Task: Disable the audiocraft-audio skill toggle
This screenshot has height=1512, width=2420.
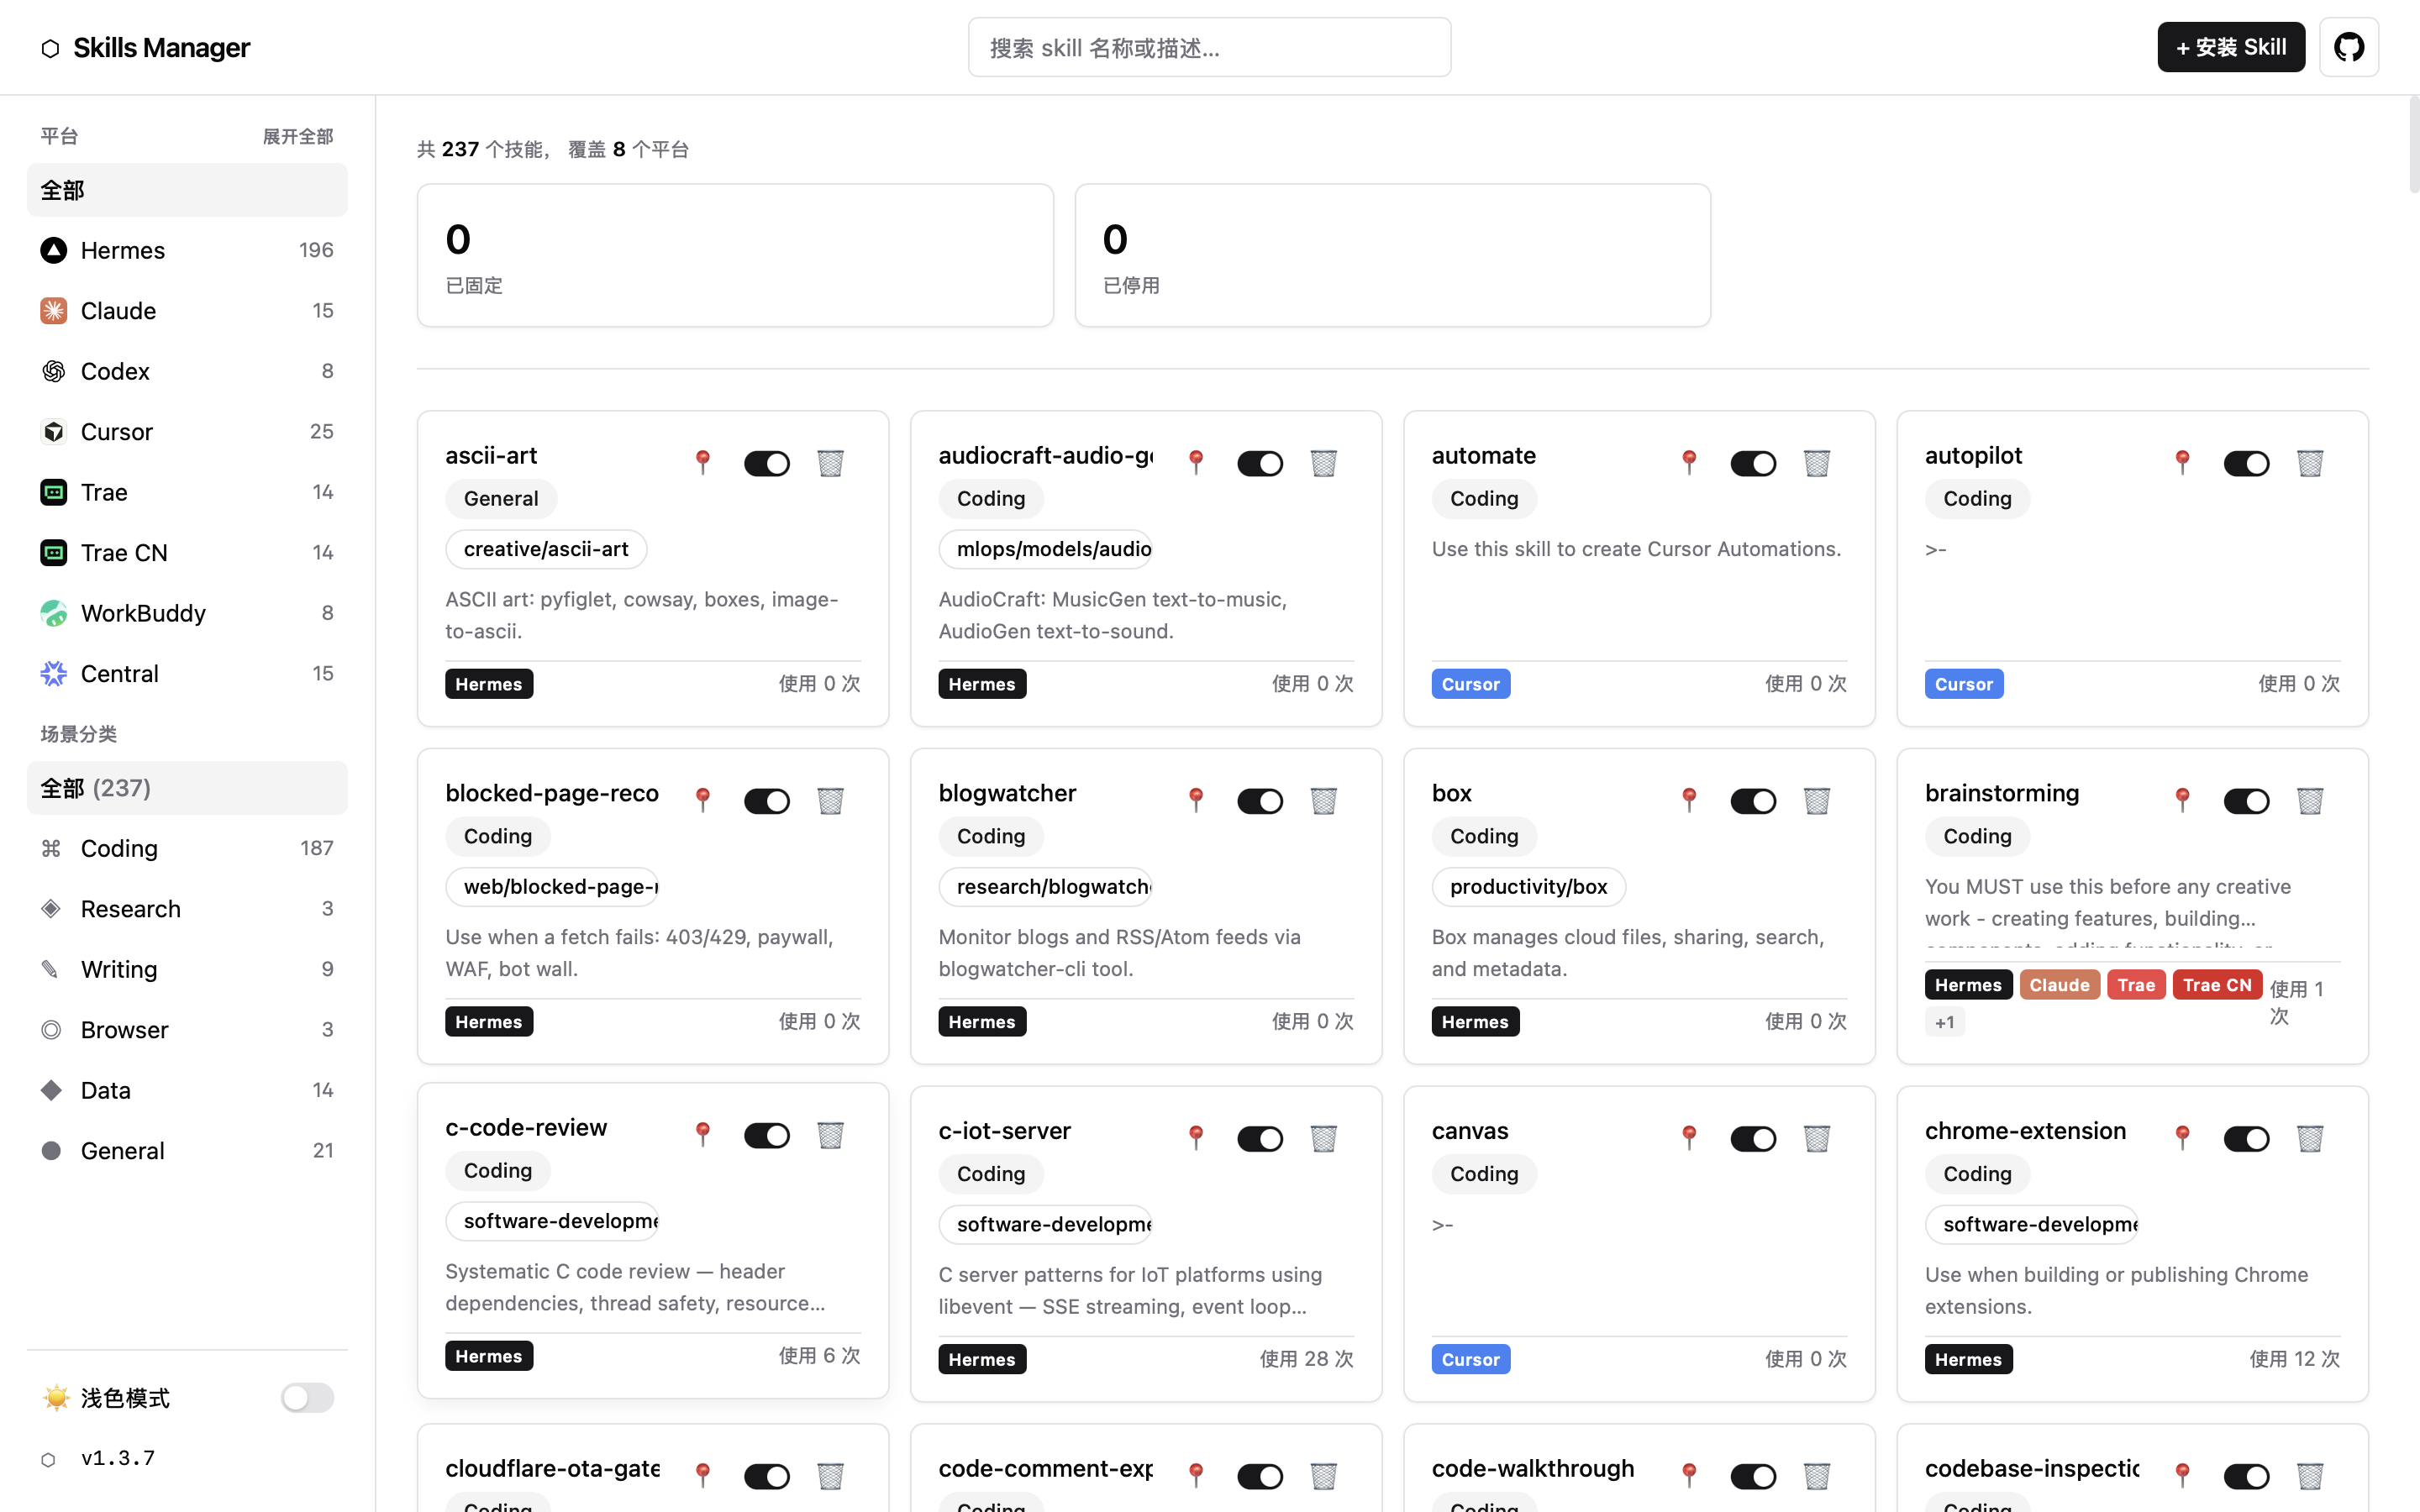Action: 1259,463
